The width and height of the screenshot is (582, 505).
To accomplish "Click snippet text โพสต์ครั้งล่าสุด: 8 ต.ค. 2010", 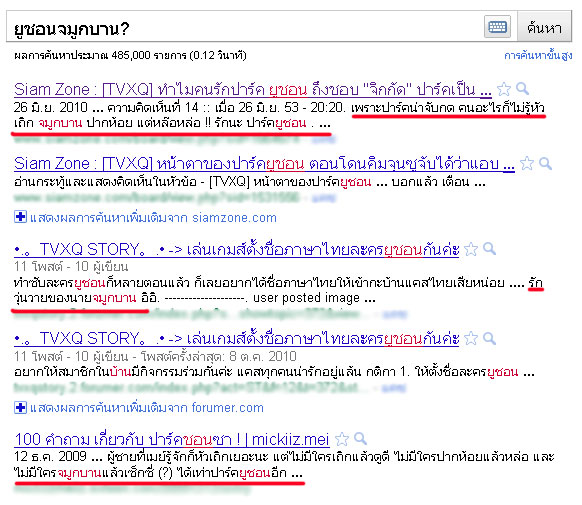I will click(219, 357).
